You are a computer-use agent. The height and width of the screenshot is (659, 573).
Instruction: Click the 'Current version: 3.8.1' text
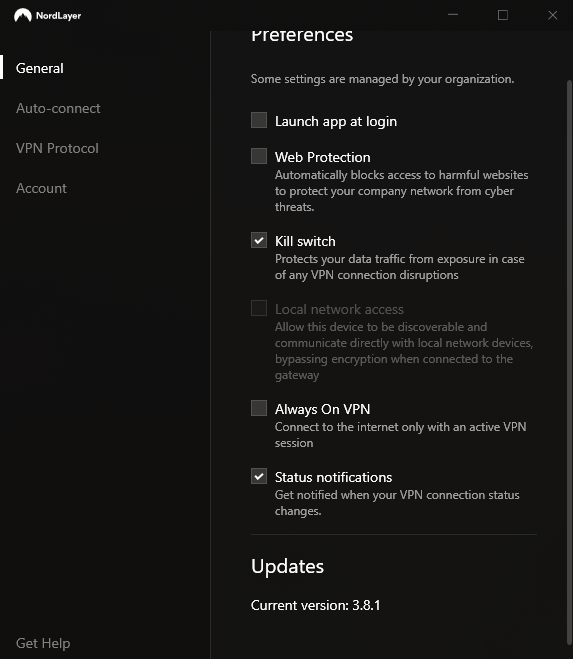tap(315, 605)
